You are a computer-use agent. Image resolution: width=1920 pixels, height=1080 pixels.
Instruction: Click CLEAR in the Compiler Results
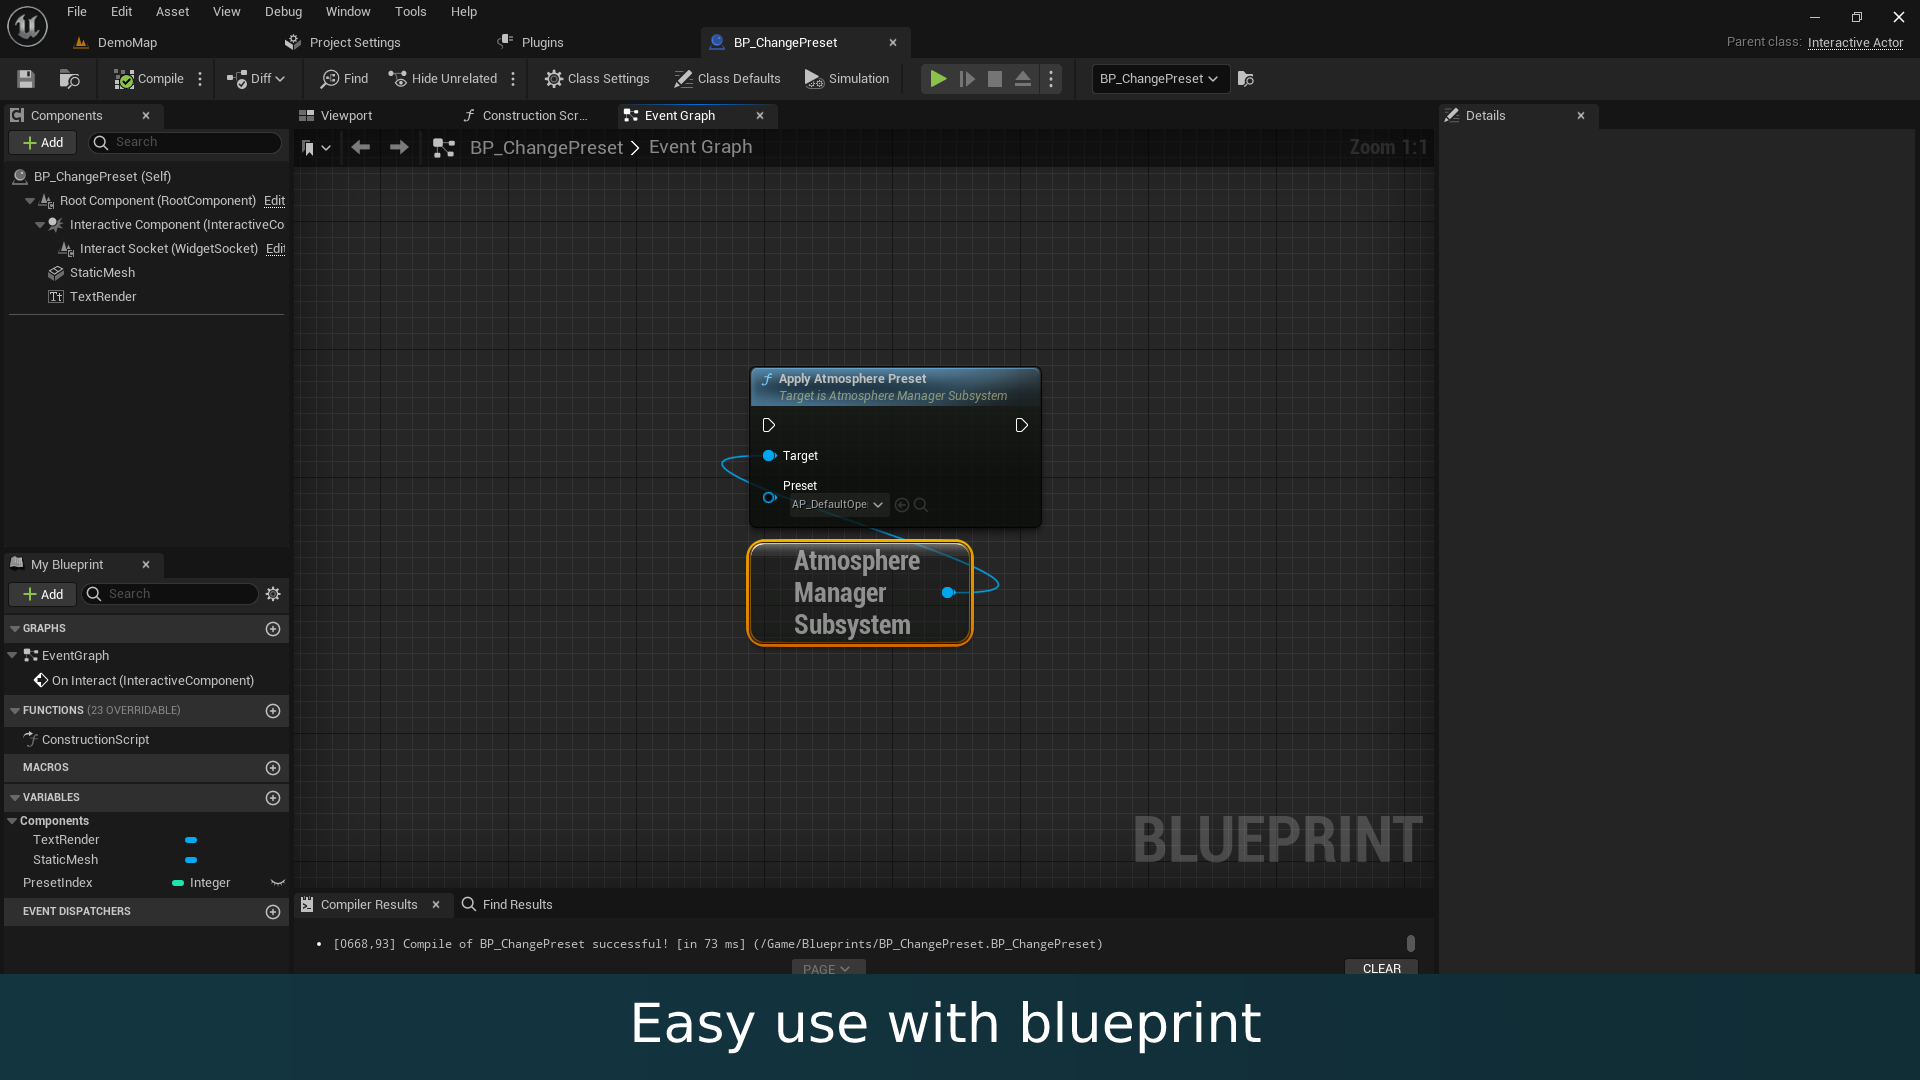(1381, 968)
